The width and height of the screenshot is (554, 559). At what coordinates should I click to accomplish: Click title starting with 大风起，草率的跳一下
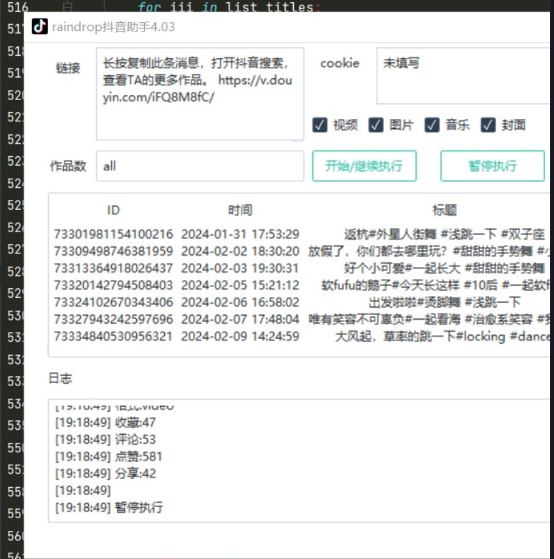pos(442,337)
